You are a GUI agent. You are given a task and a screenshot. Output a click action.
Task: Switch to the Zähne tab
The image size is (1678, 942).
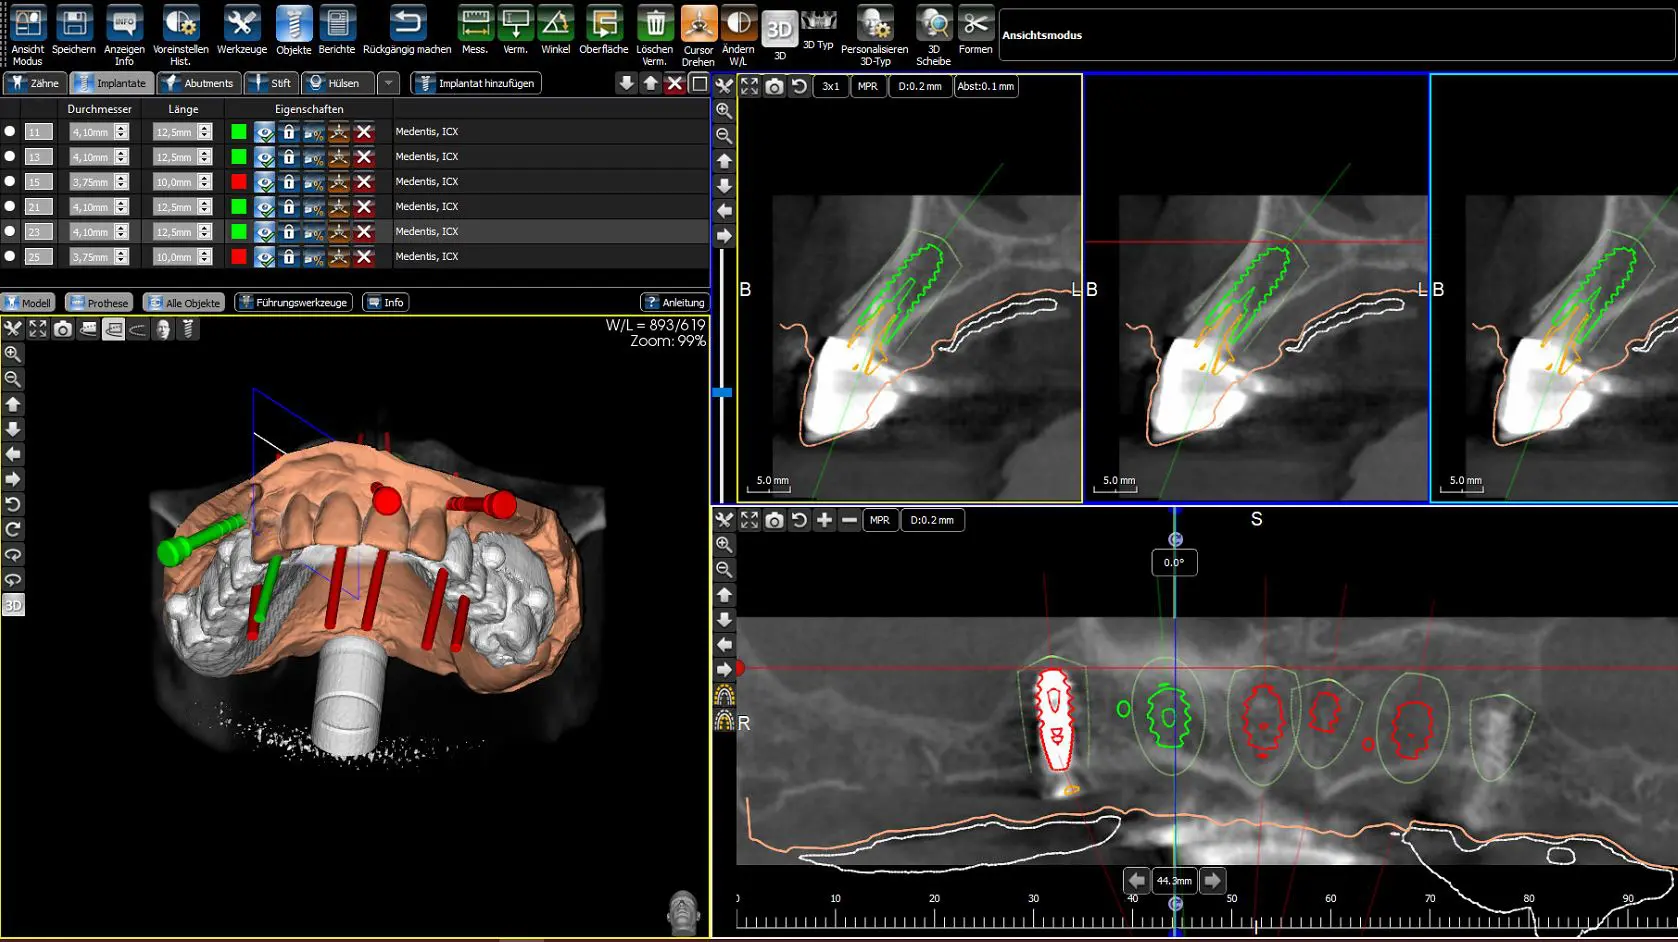[x=35, y=83]
